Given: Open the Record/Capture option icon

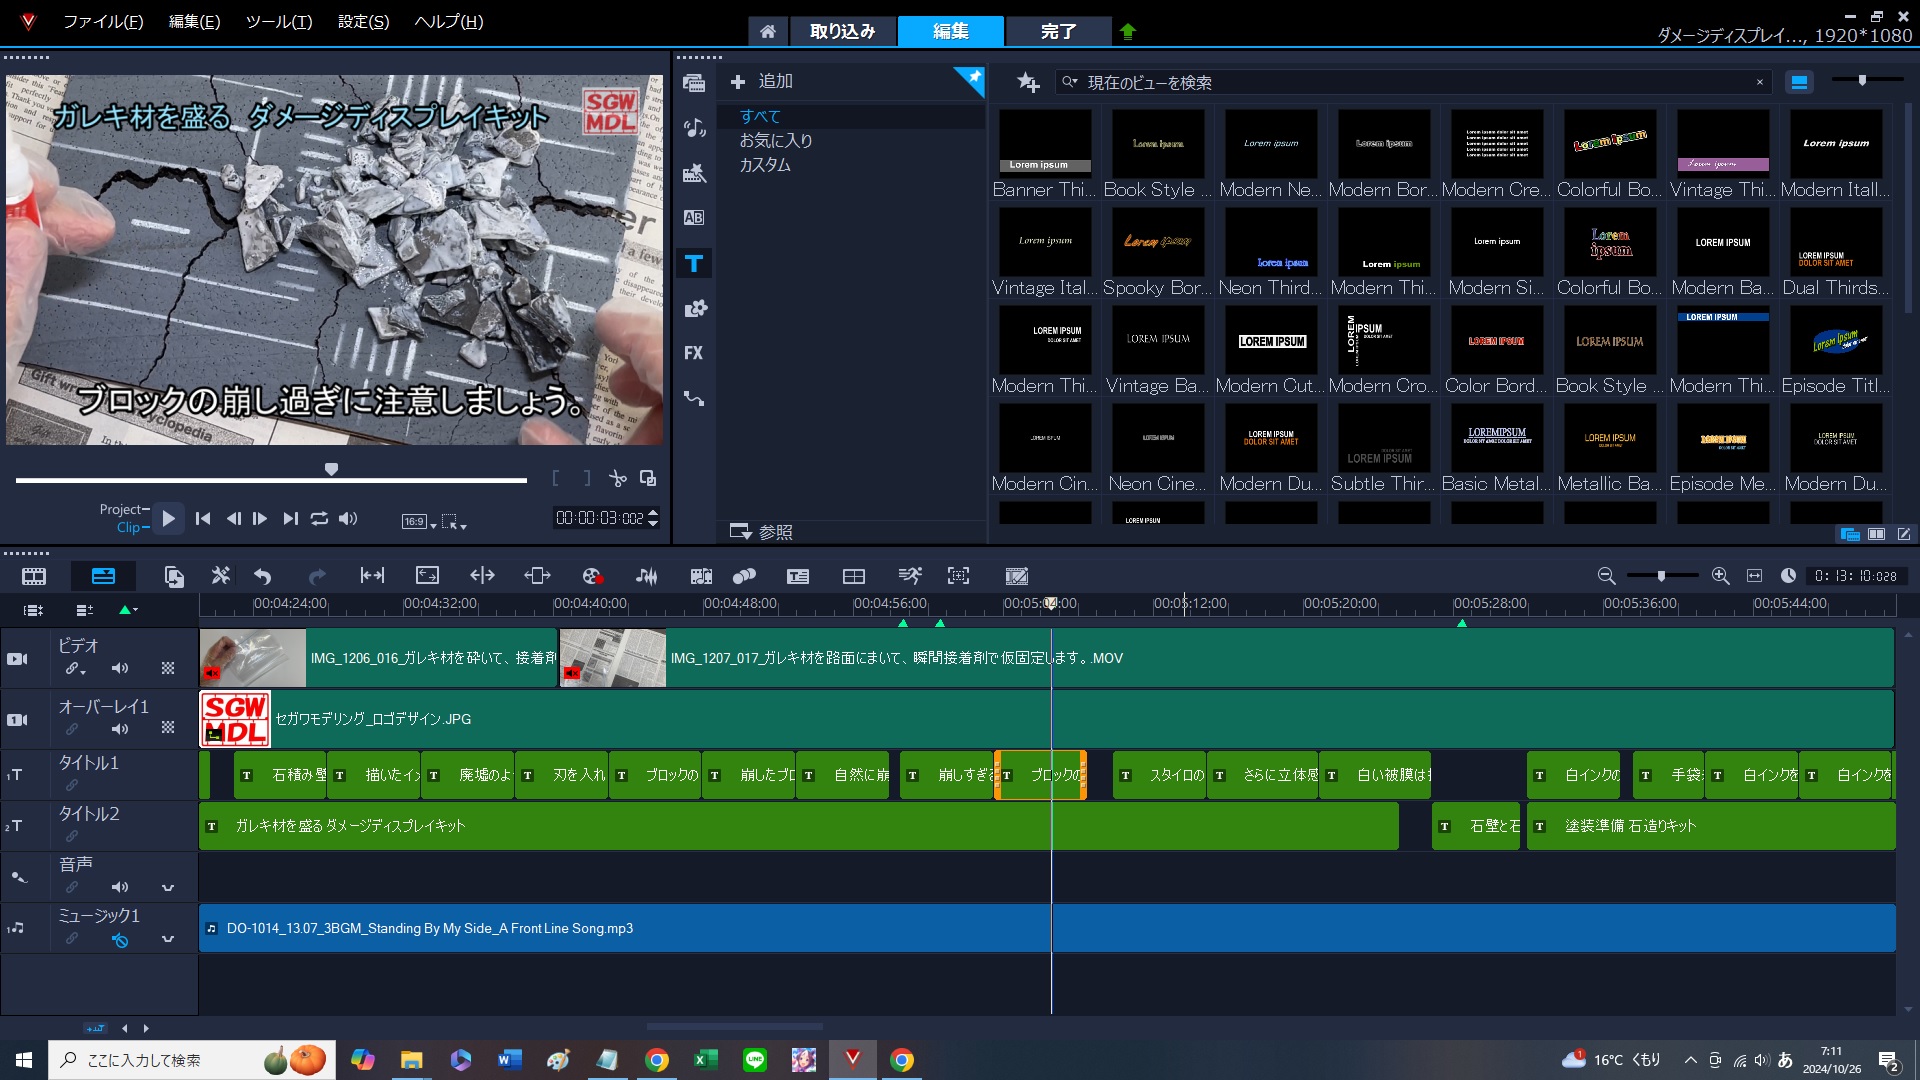Looking at the screenshot, I should tap(592, 576).
